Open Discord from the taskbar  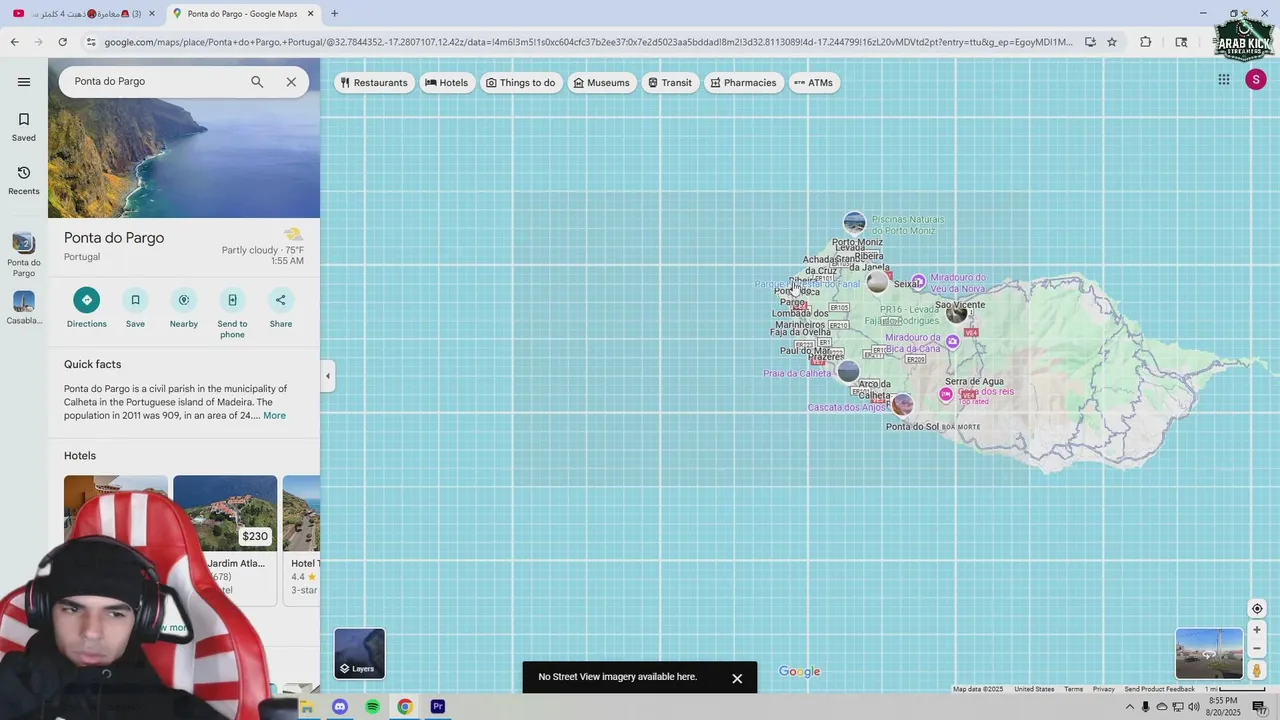click(339, 707)
